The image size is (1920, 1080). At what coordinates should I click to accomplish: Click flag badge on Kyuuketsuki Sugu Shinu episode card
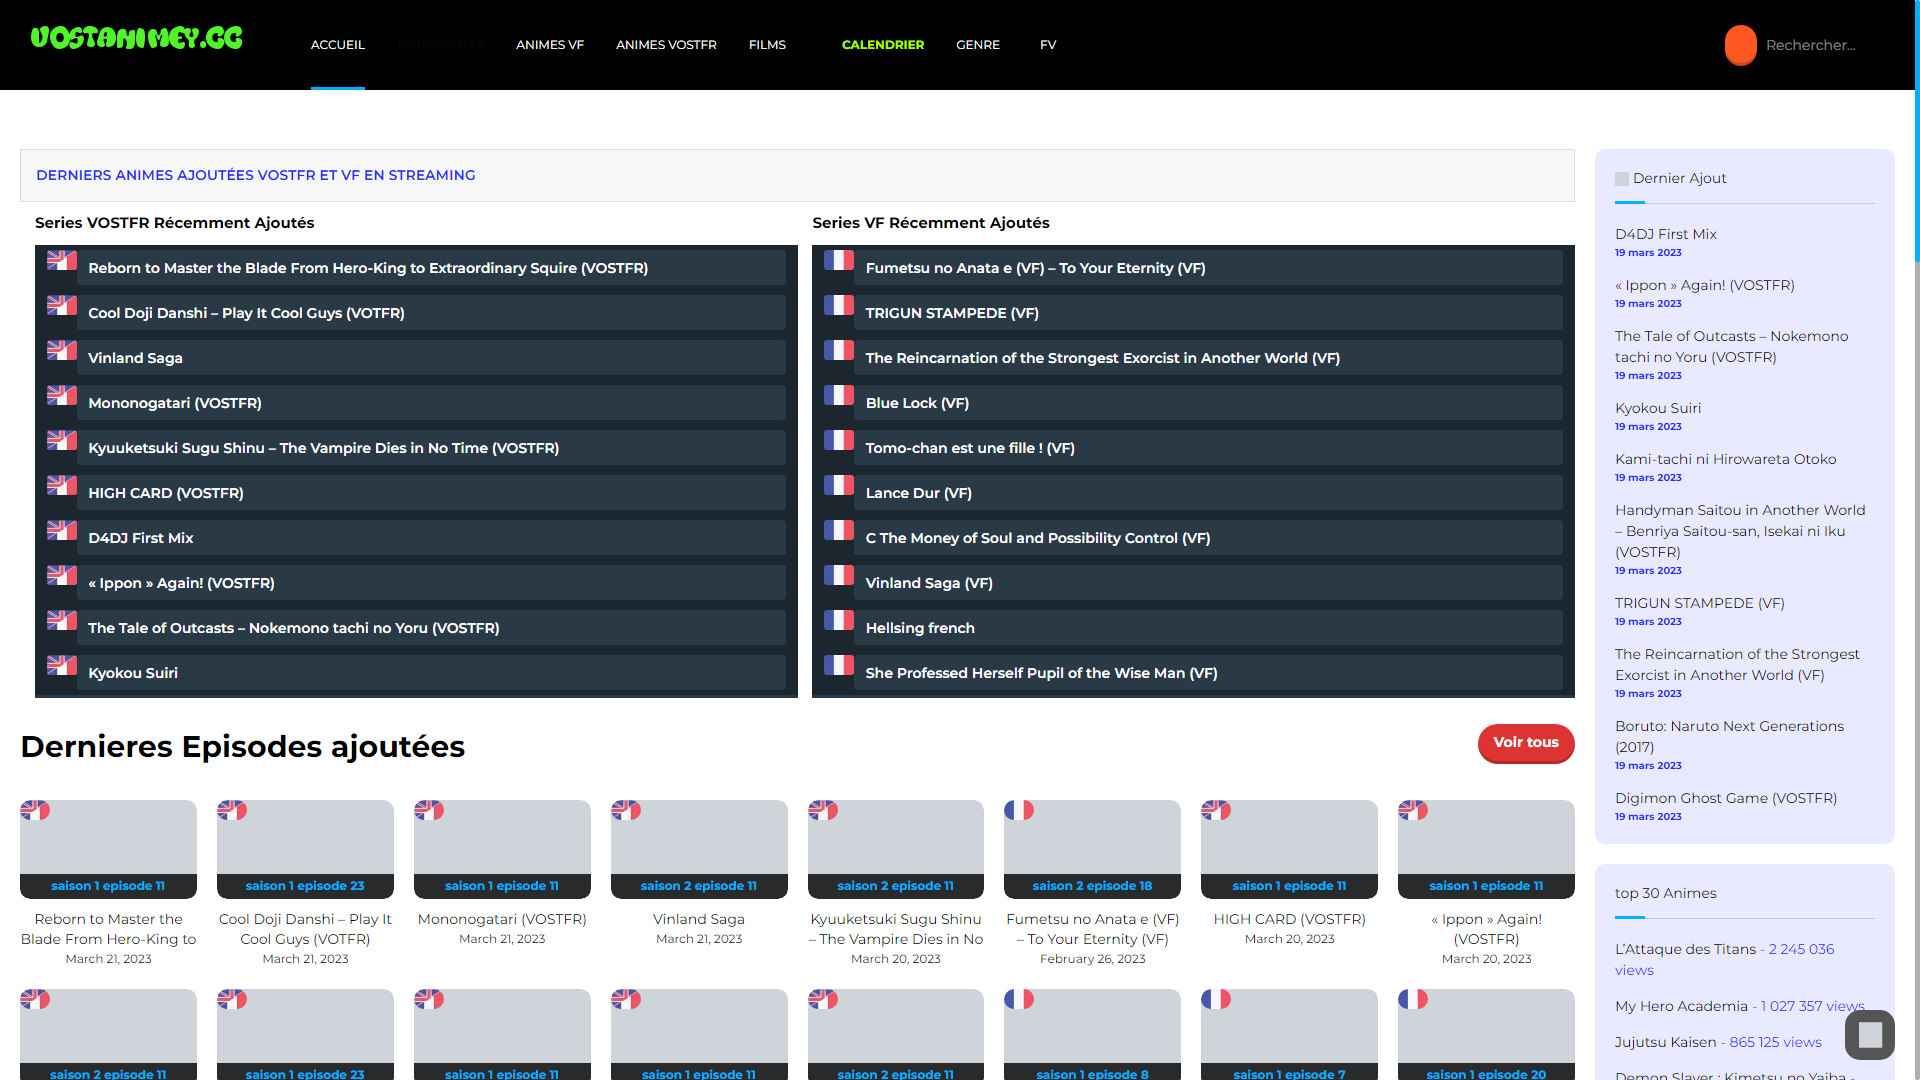(x=823, y=810)
